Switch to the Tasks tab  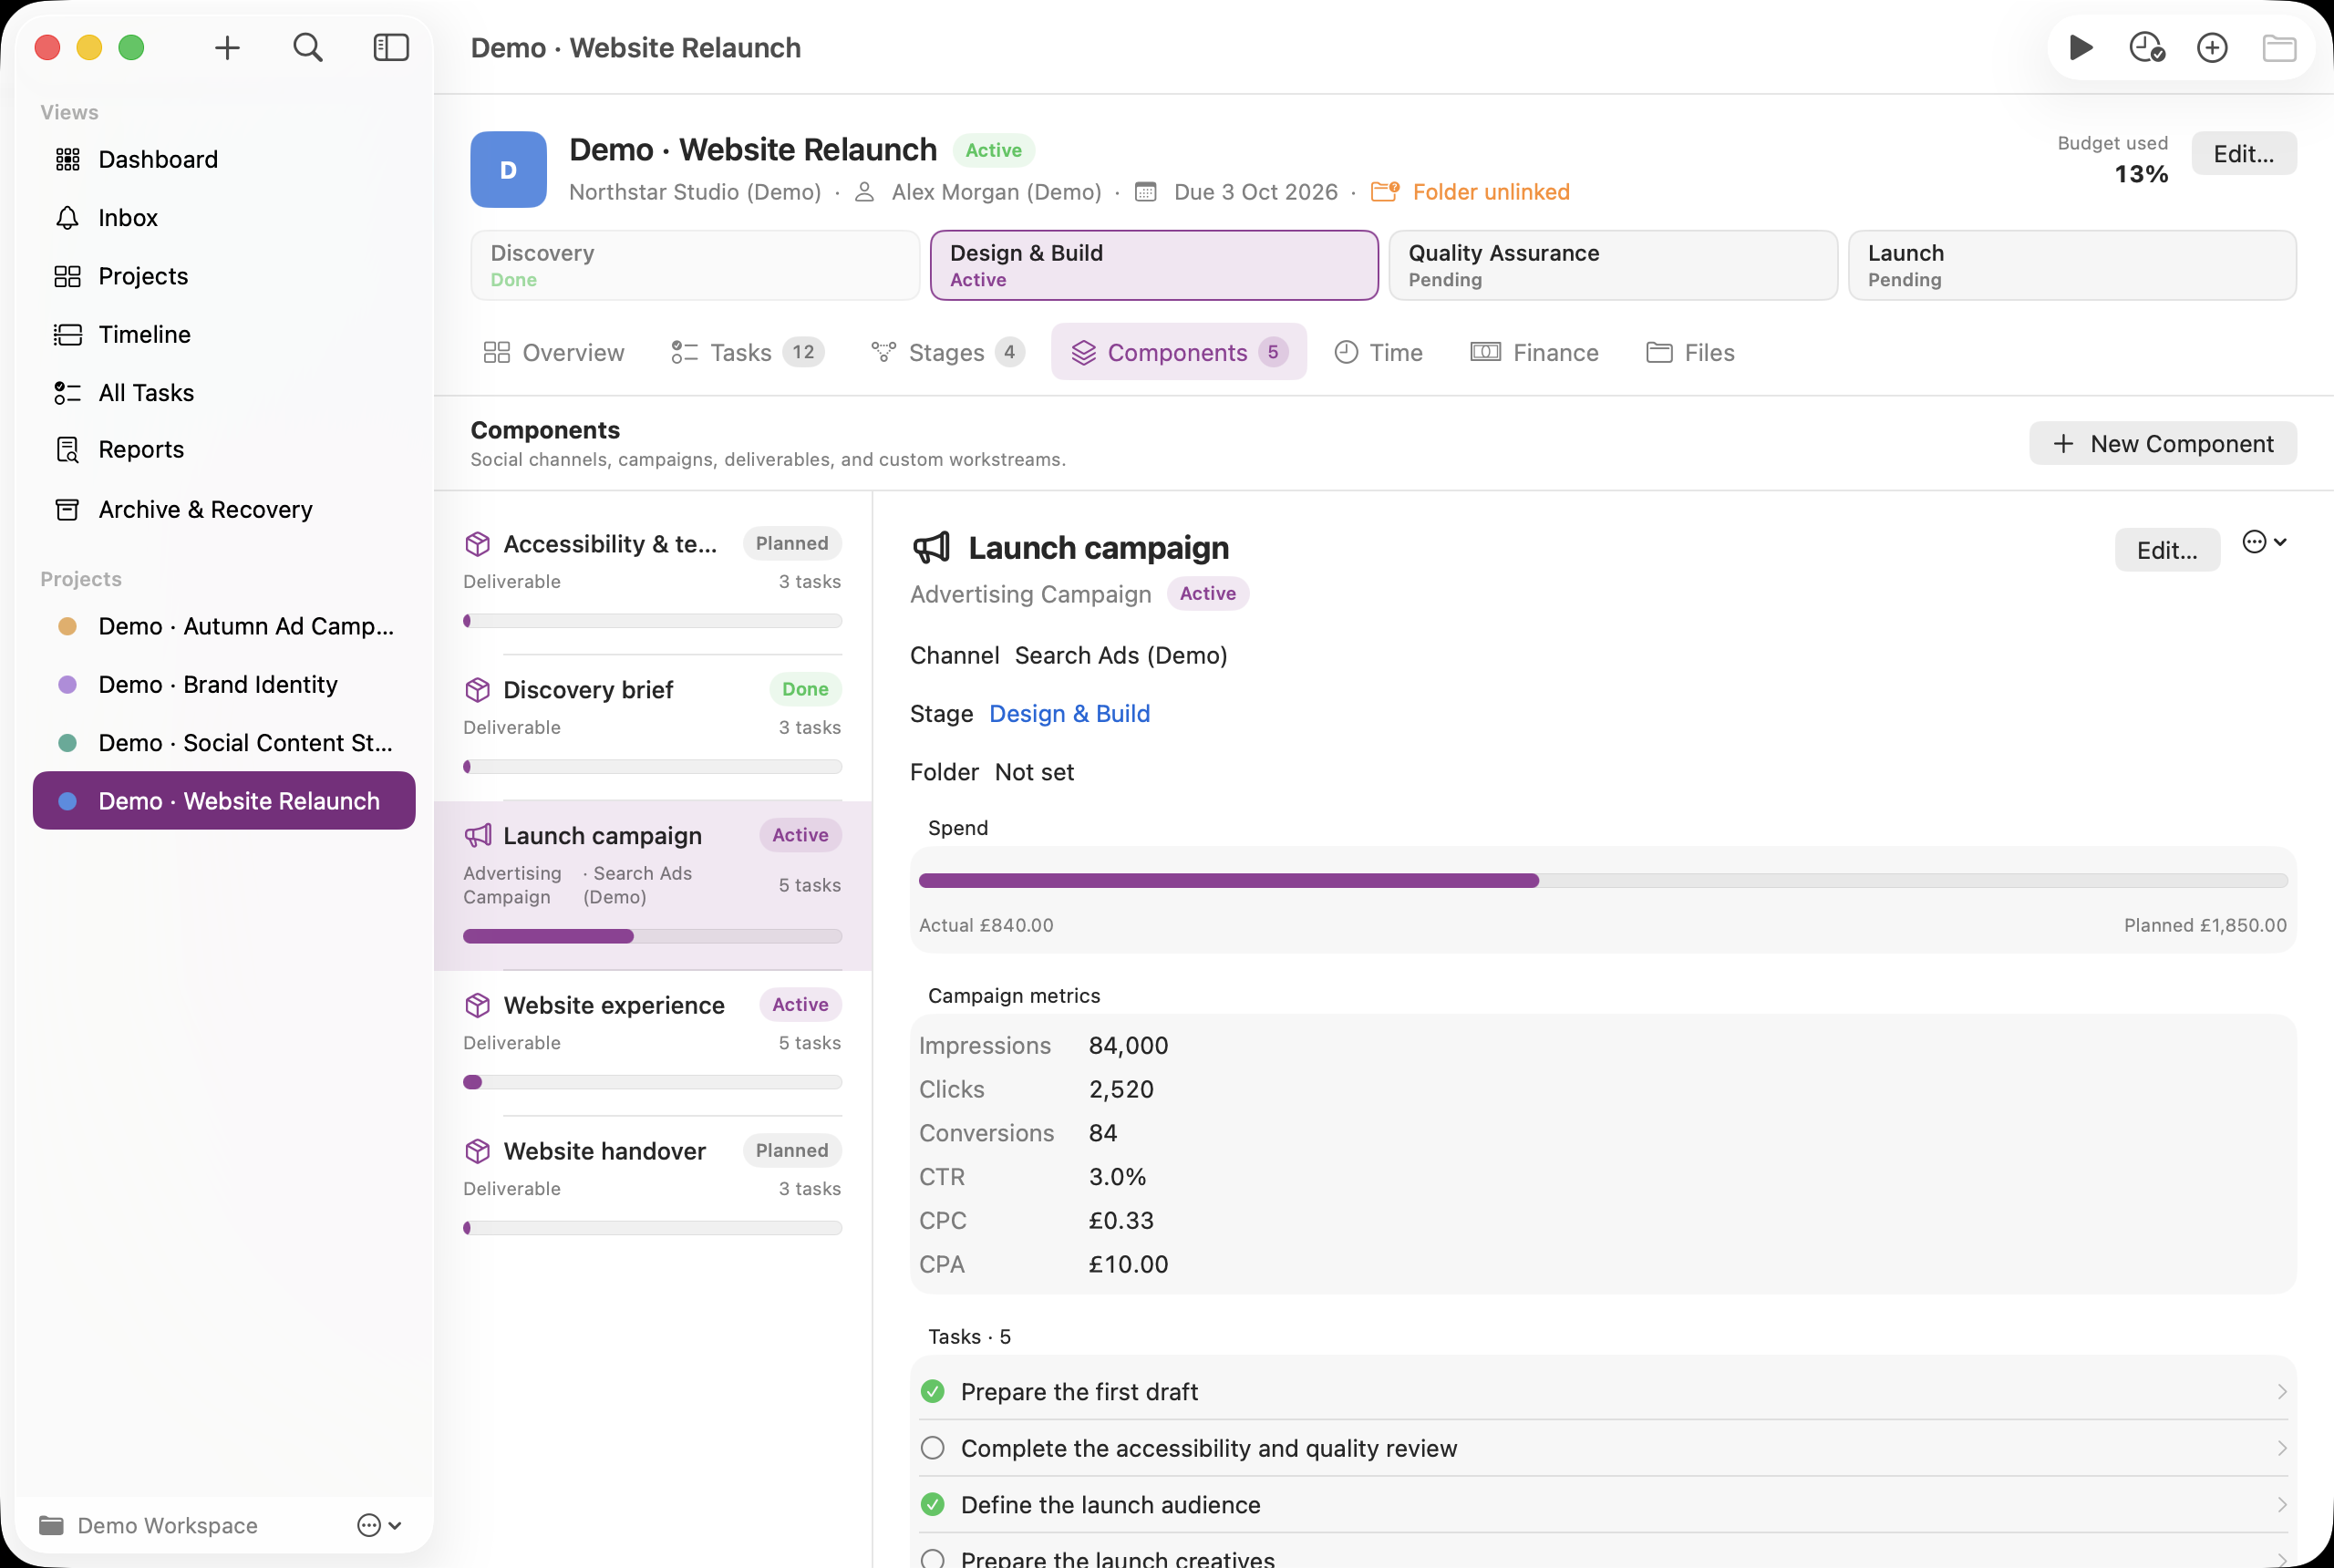(747, 352)
